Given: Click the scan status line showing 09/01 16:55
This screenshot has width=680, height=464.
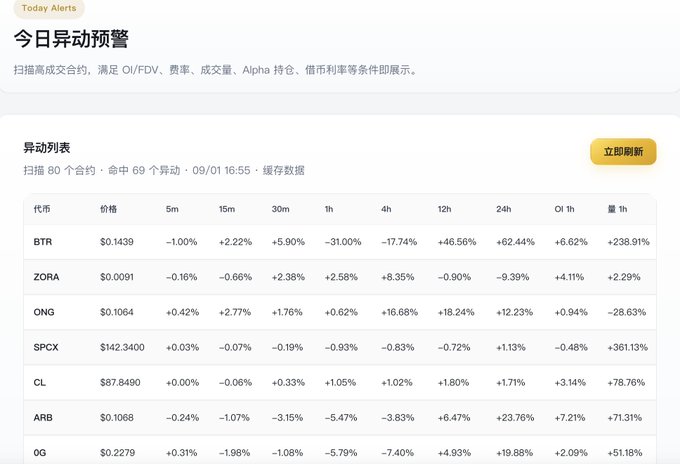Looking at the screenshot, I should [x=164, y=170].
